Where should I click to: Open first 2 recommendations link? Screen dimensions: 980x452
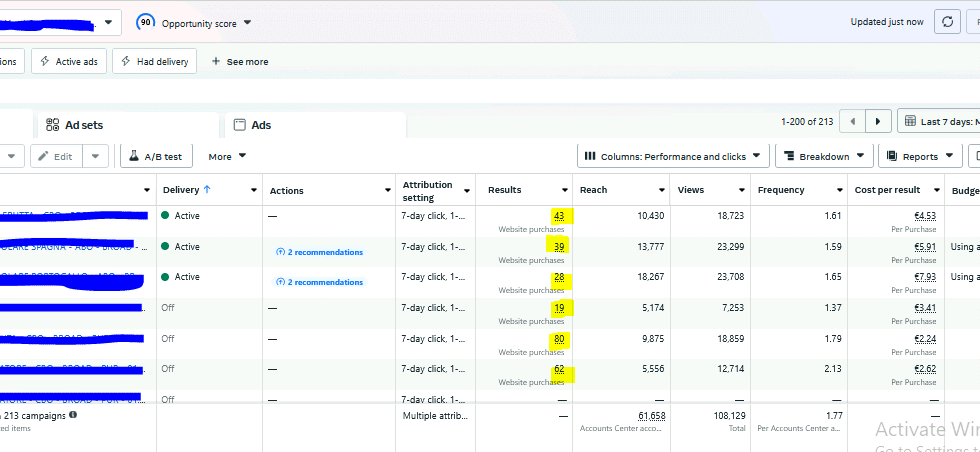pos(320,252)
